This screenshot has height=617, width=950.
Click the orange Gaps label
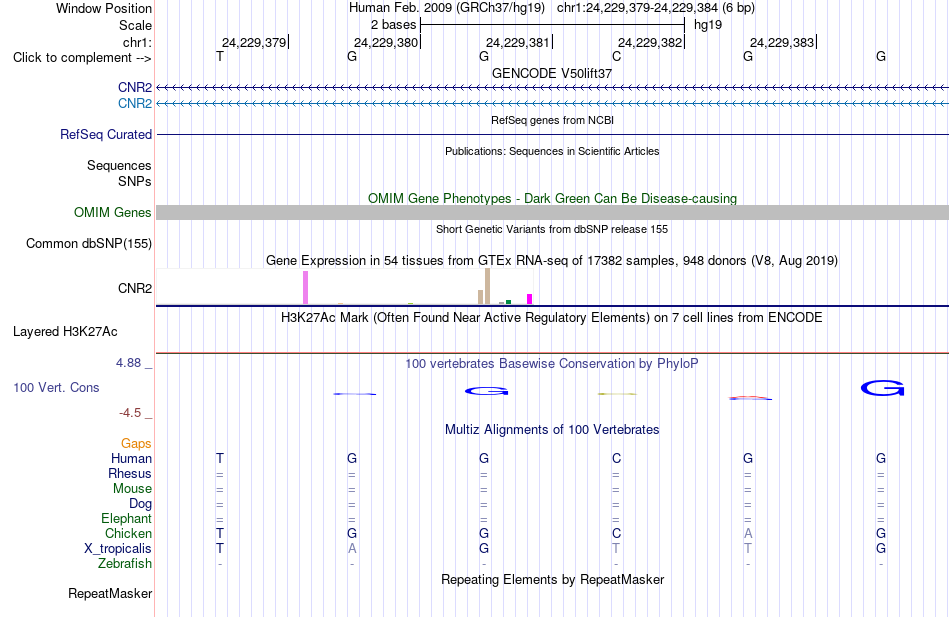(136, 444)
